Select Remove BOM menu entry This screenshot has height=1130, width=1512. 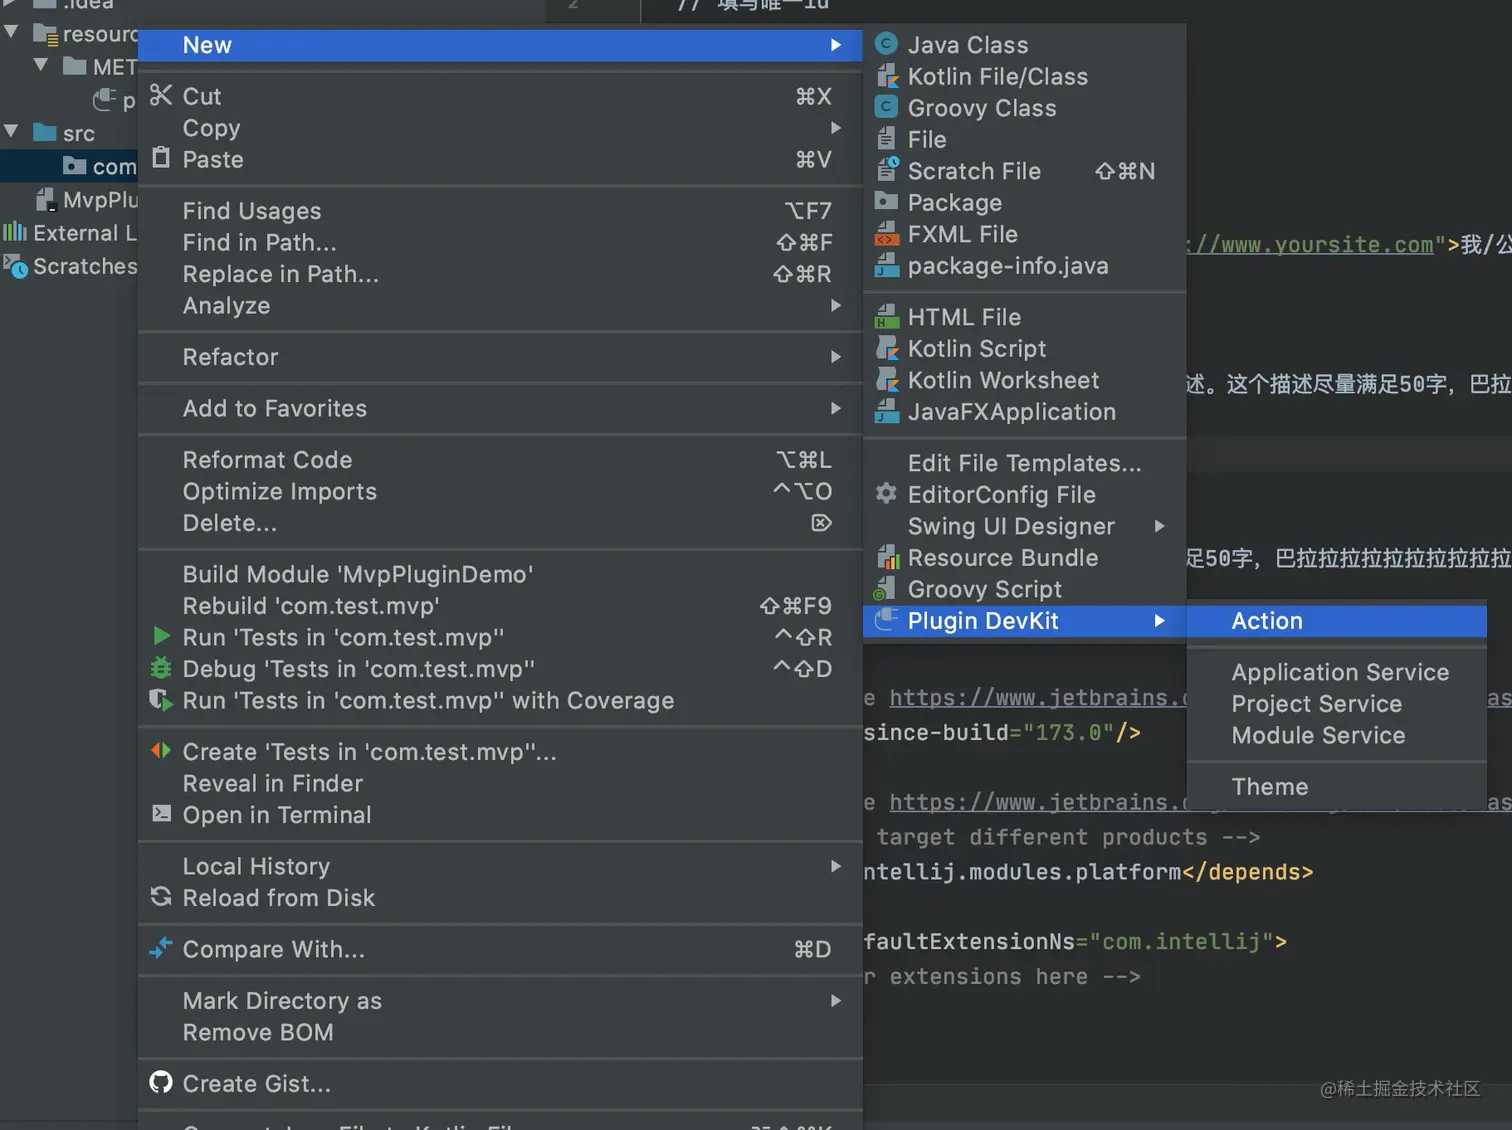[500, 1032]
